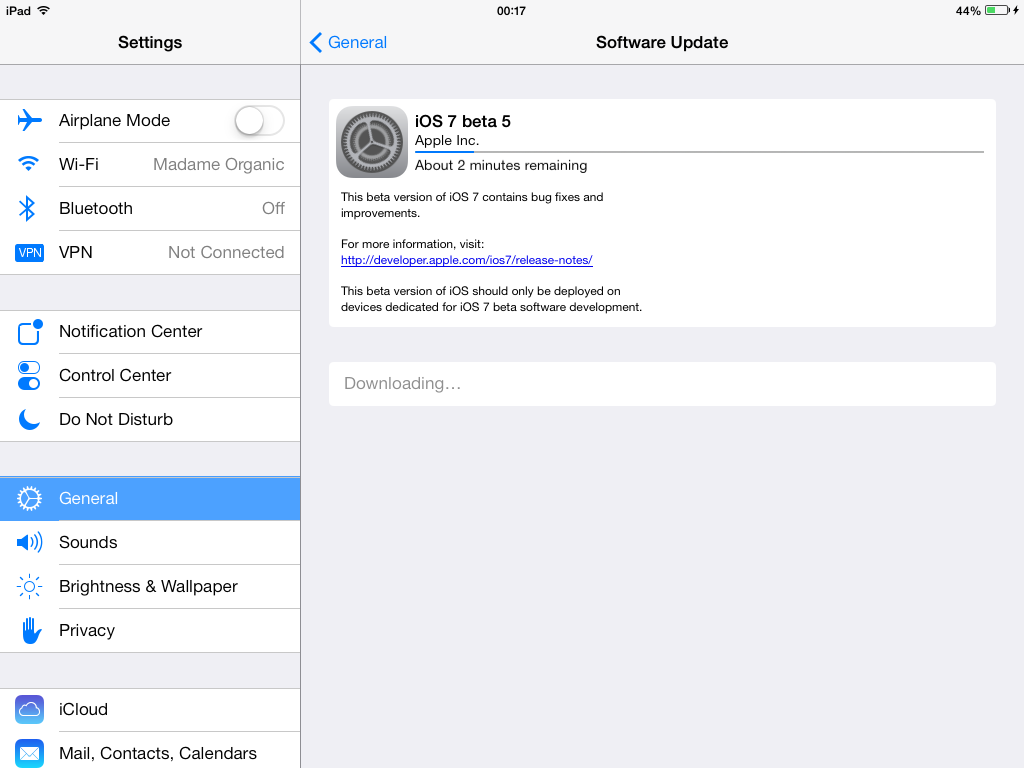Tap the Do Not Disturb moon icon
The height and width of the screenshot is (768, 1024).
[x=29, y=419]
